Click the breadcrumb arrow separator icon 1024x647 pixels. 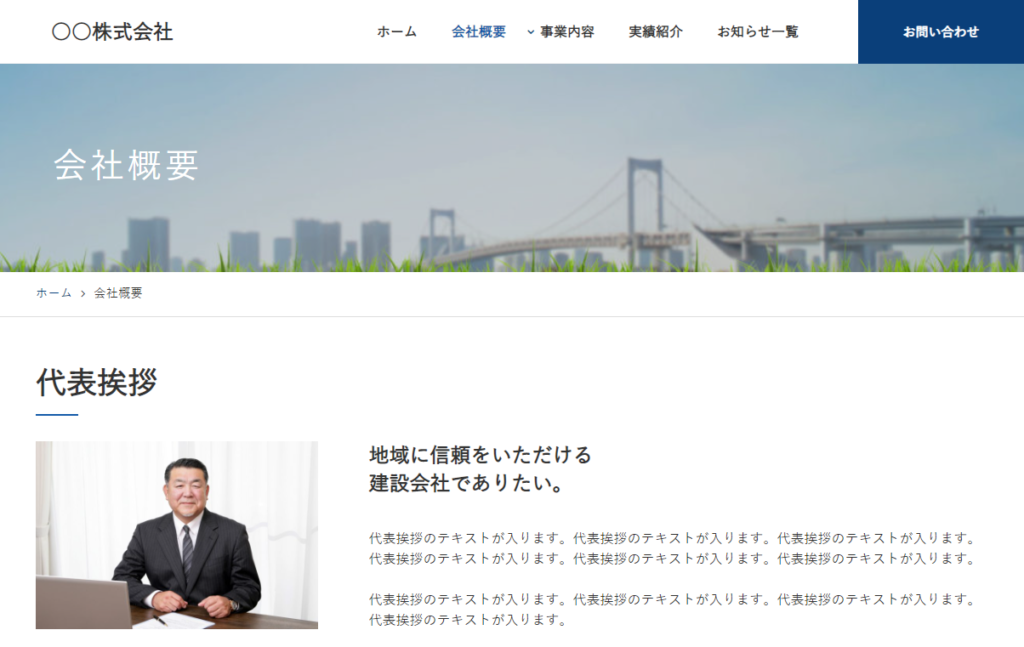pyautogui.click(x=83, y=294)
